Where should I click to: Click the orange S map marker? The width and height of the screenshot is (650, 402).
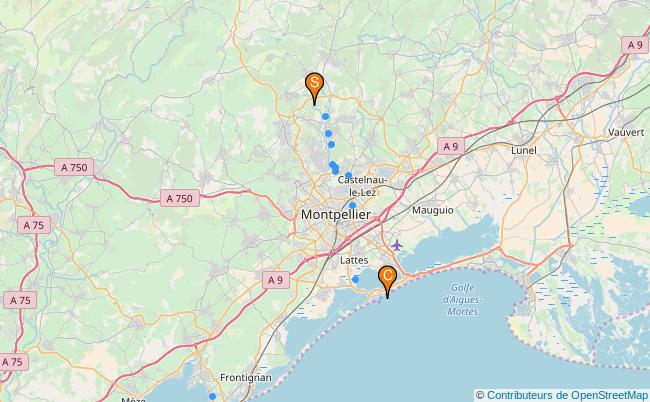point(314,85)
